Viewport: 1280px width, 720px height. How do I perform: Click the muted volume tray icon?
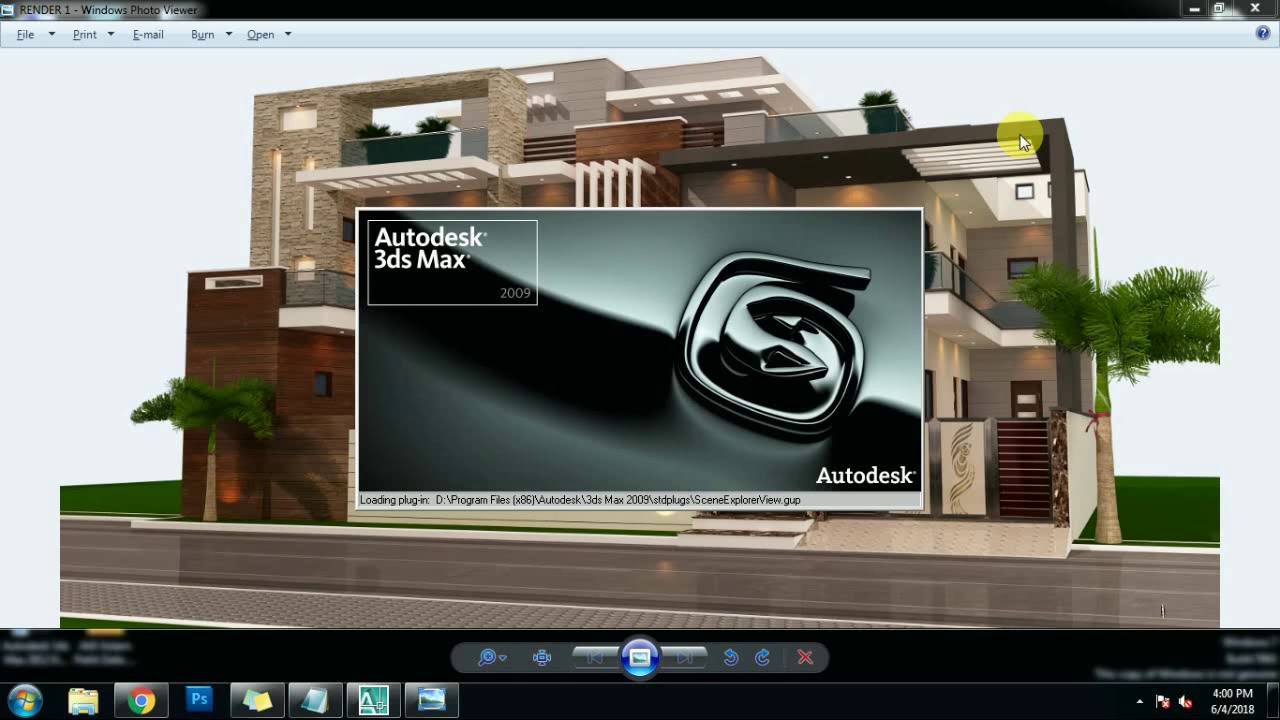(1186, 701)
